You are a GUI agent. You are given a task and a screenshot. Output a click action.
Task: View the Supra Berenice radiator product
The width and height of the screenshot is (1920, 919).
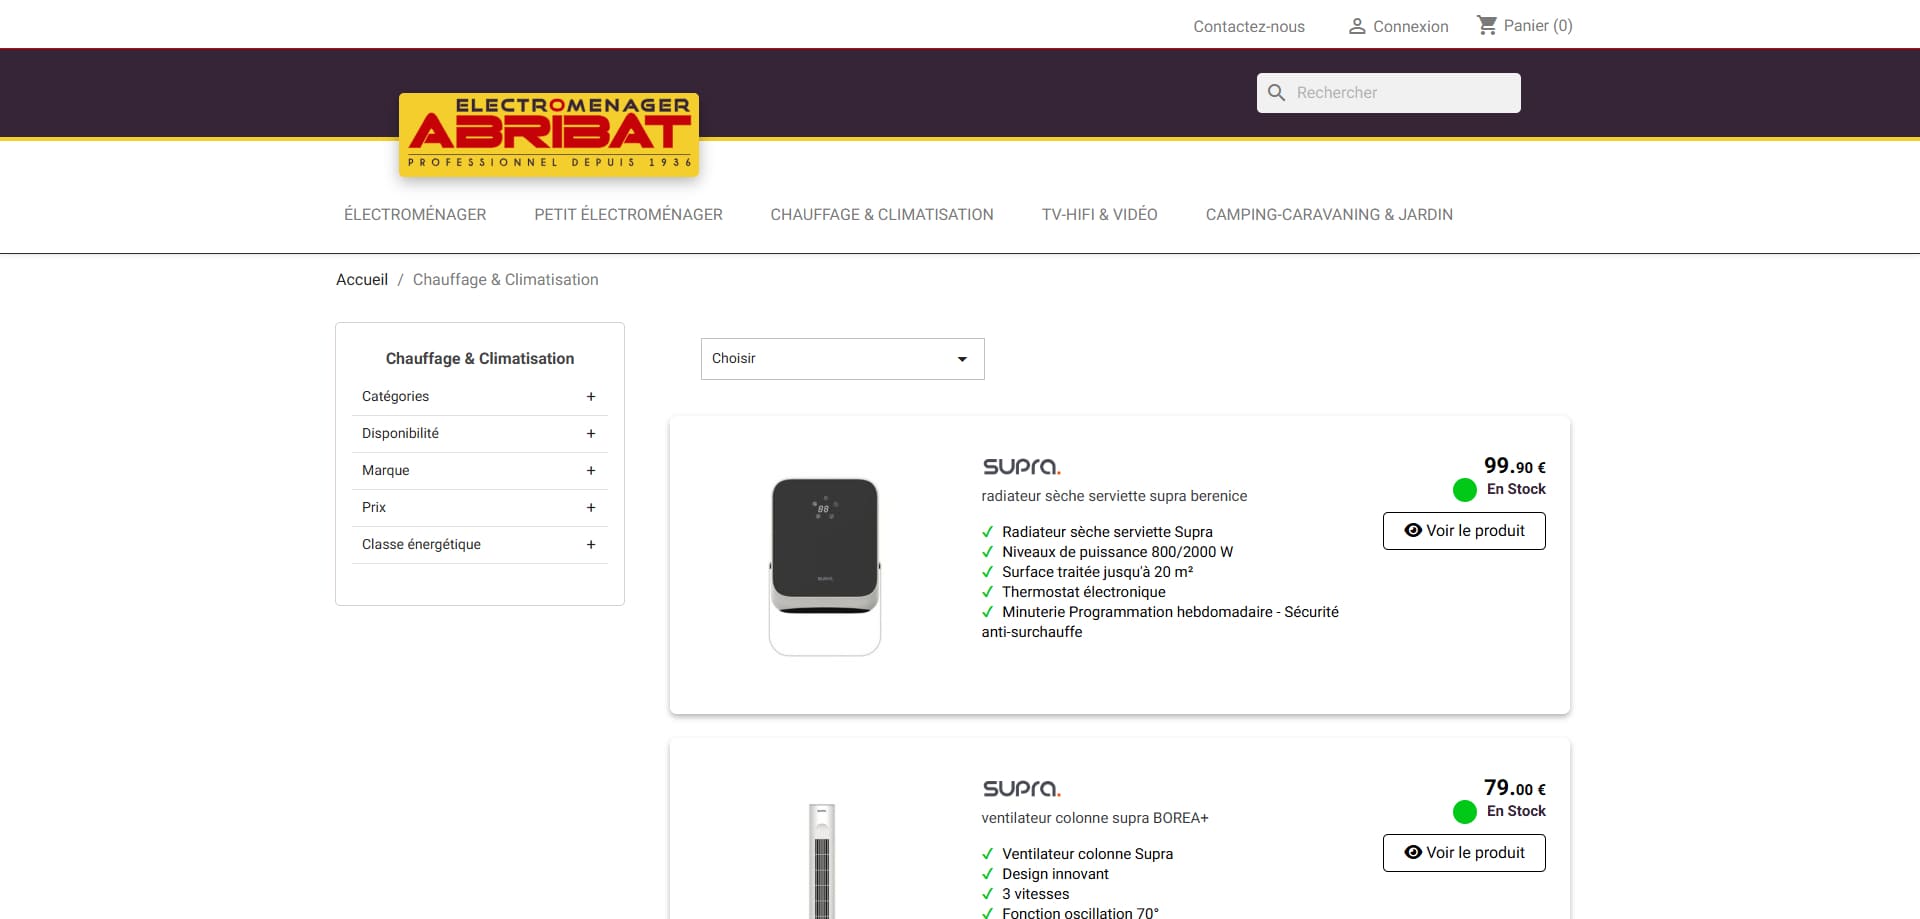point(1464,531)
